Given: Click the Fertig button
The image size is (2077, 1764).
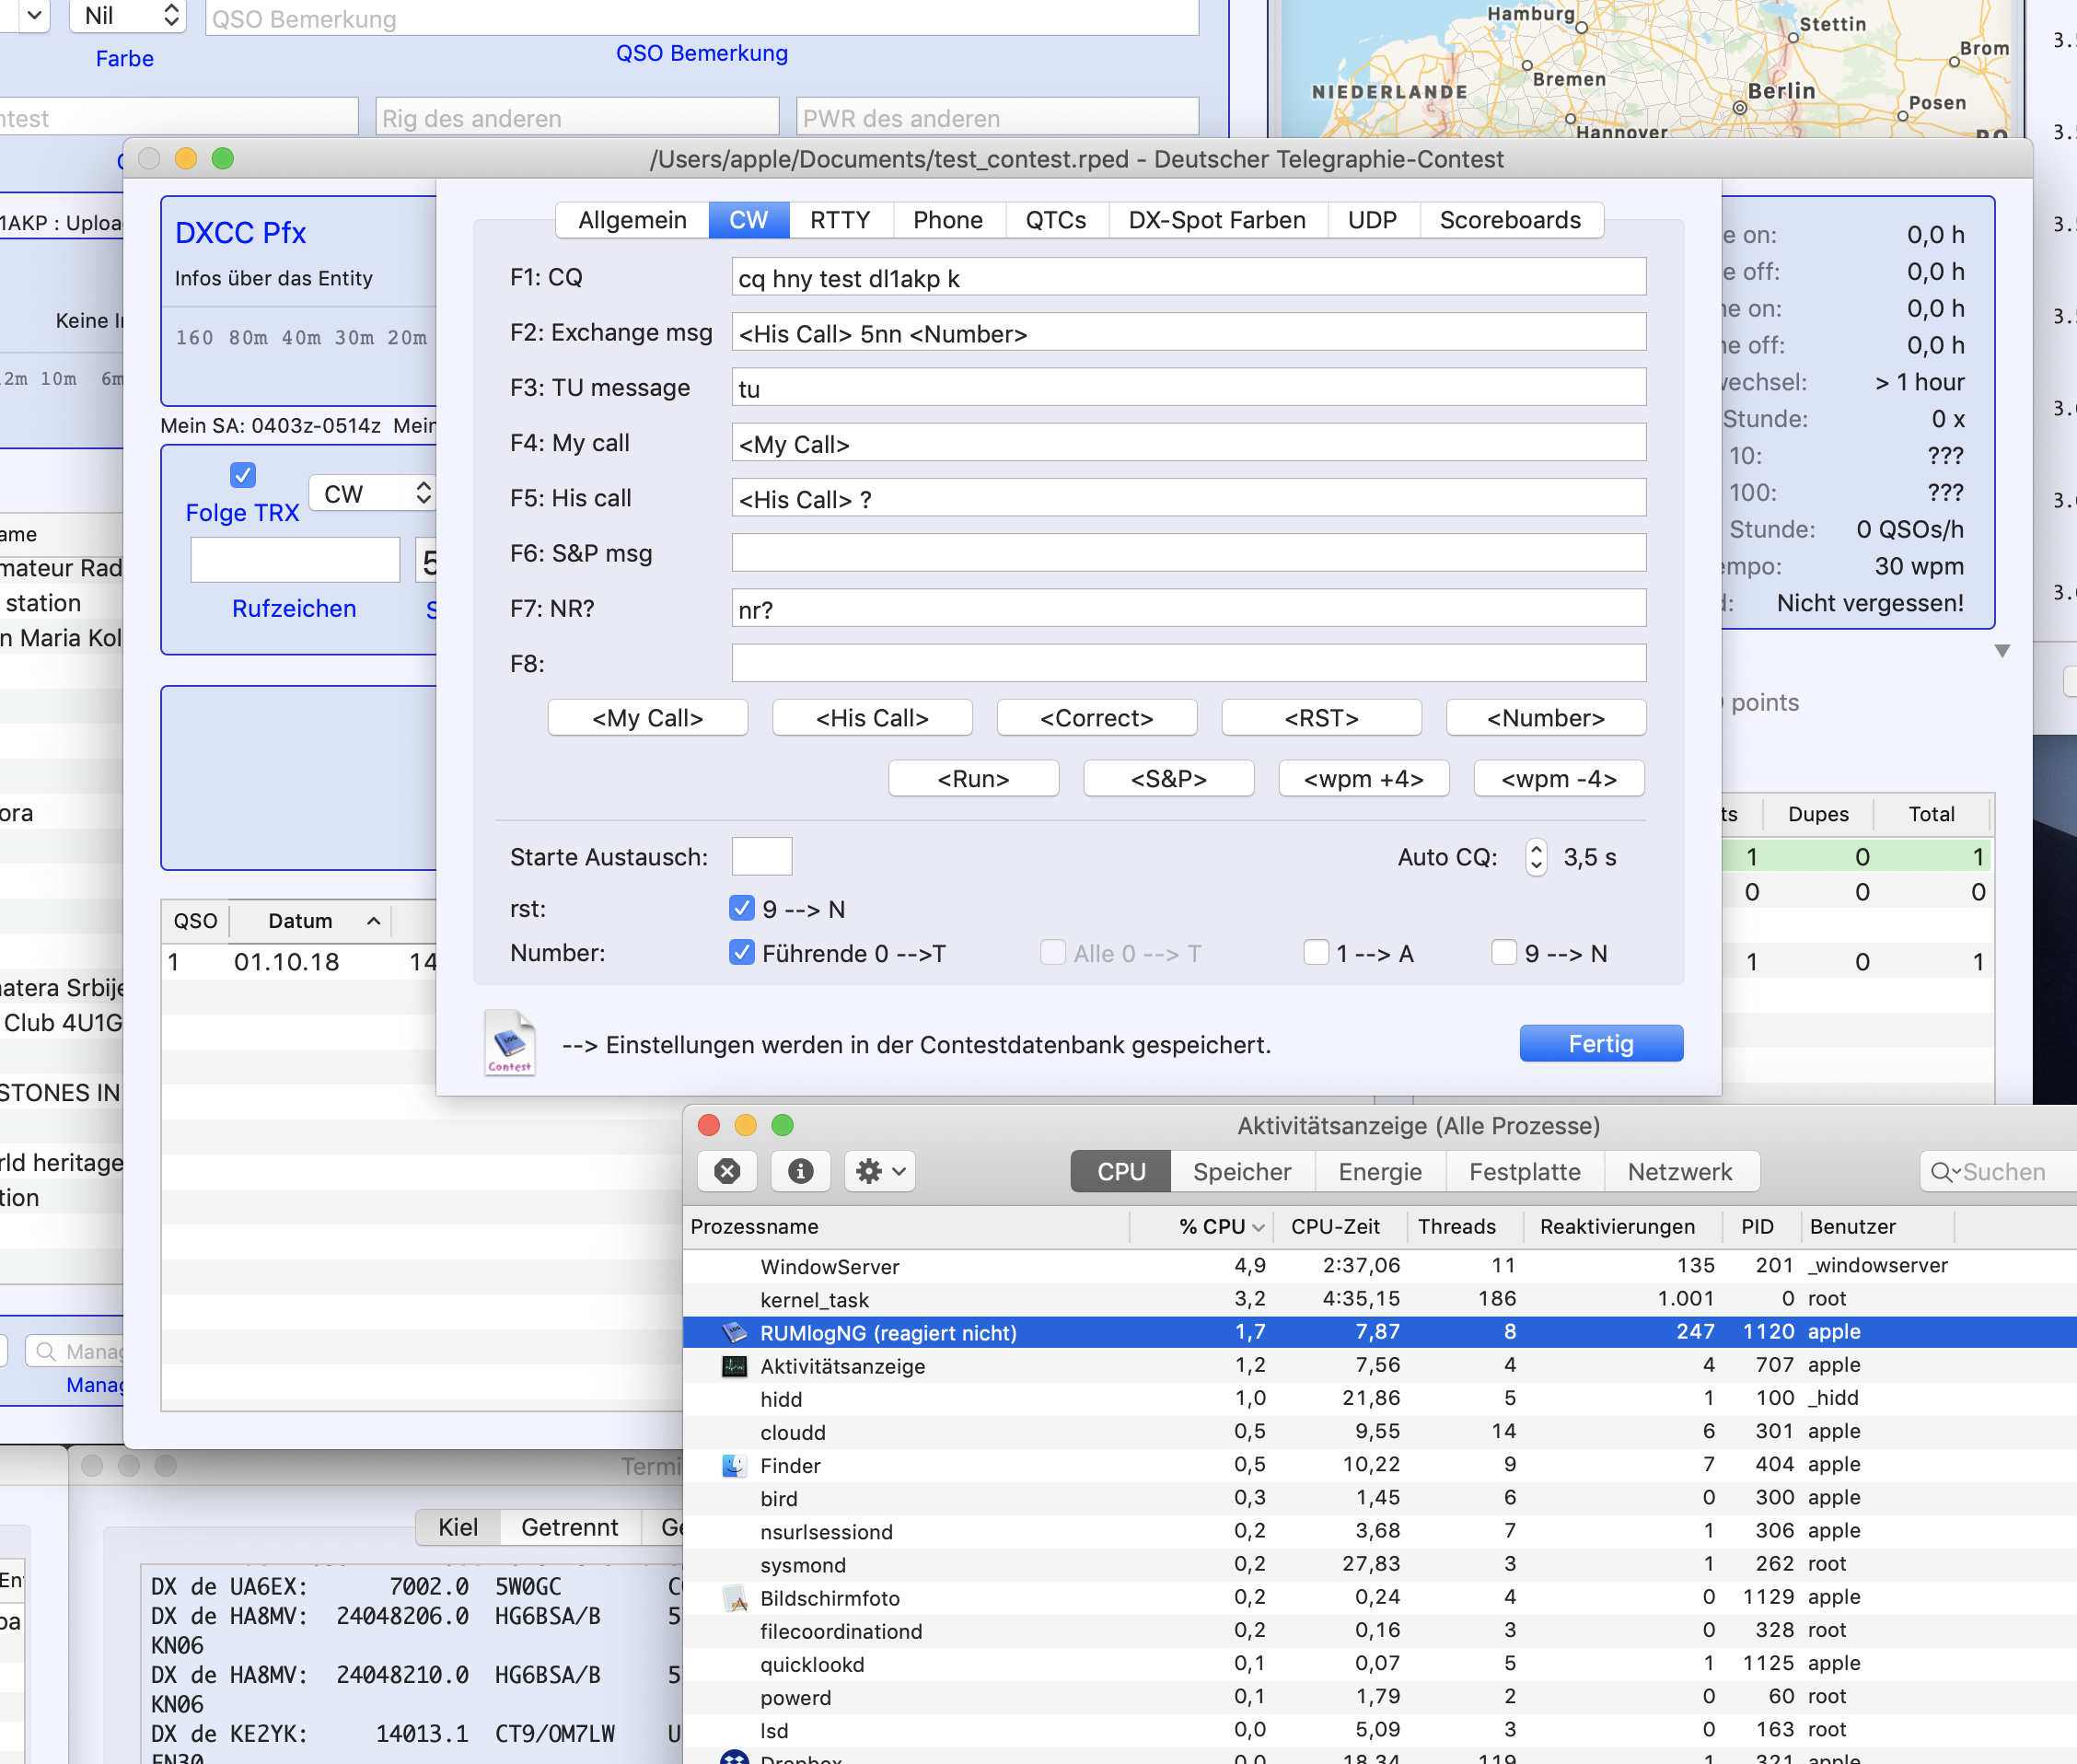Looking at the screenshot, I should pos(1600,1043).
